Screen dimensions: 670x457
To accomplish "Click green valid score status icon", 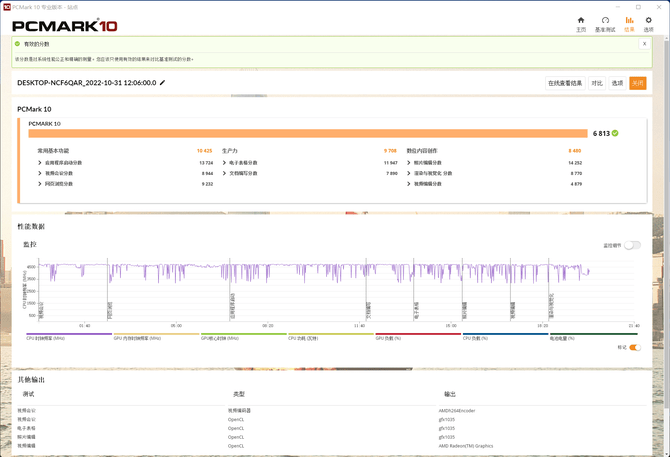I will pyautogui.click(x=19, y=44).
